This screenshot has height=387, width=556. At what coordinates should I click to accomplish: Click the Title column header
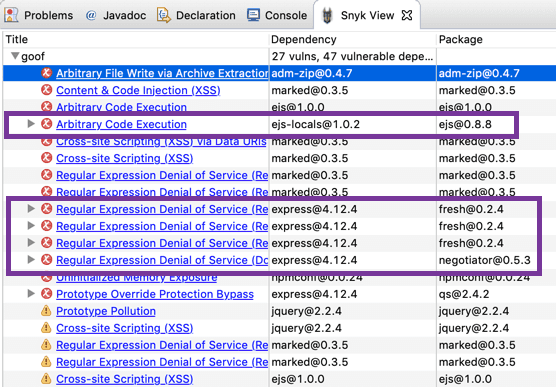click(17, 39)
